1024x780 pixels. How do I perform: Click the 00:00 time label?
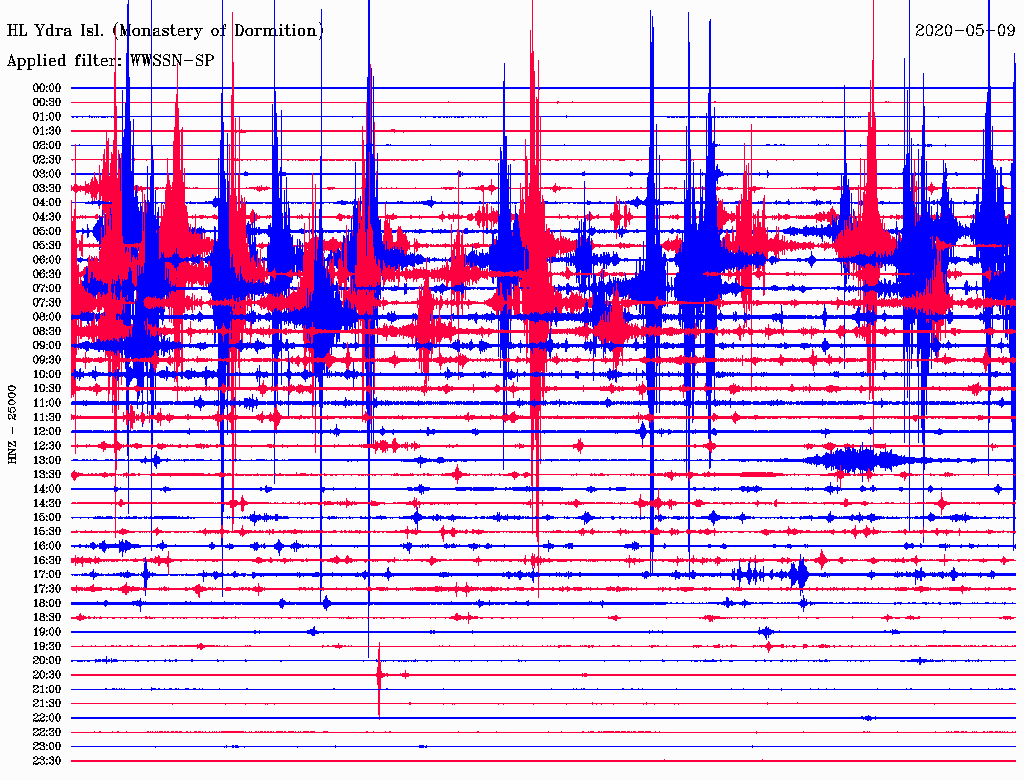coord(47,88)
